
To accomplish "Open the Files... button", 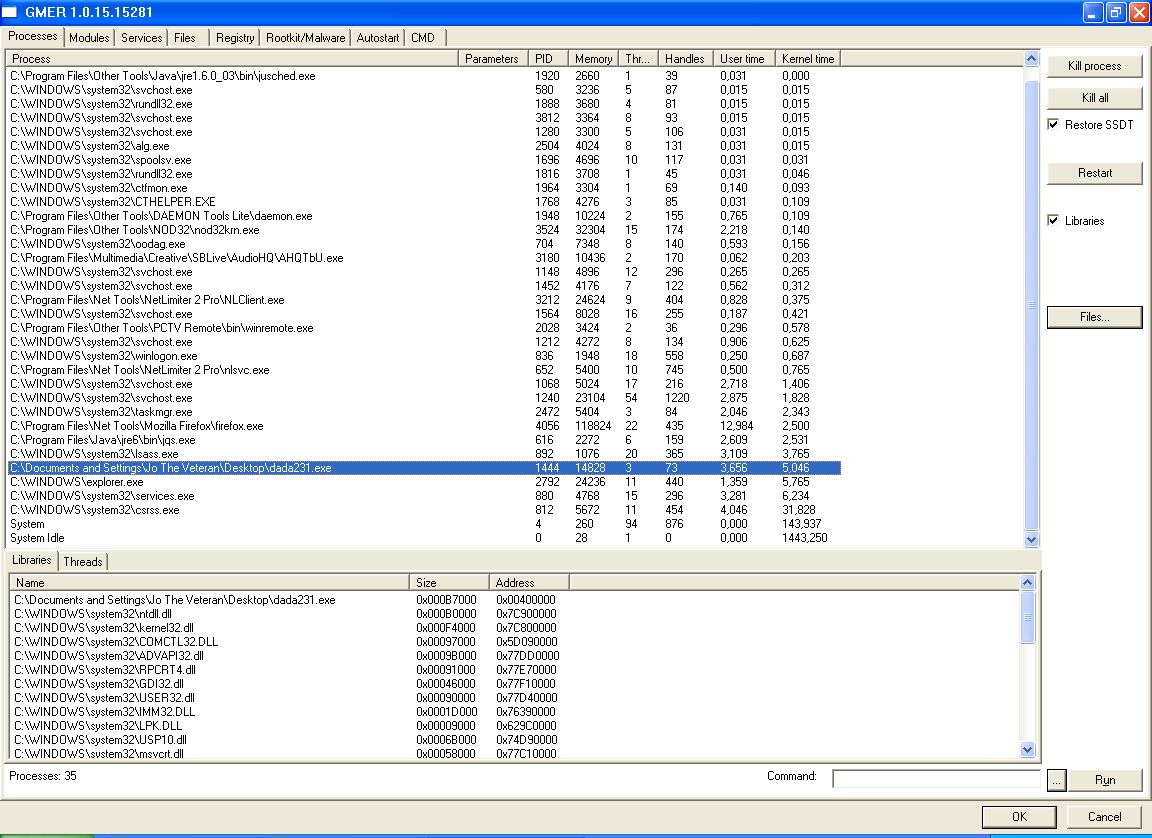I will coord(1094,317).
